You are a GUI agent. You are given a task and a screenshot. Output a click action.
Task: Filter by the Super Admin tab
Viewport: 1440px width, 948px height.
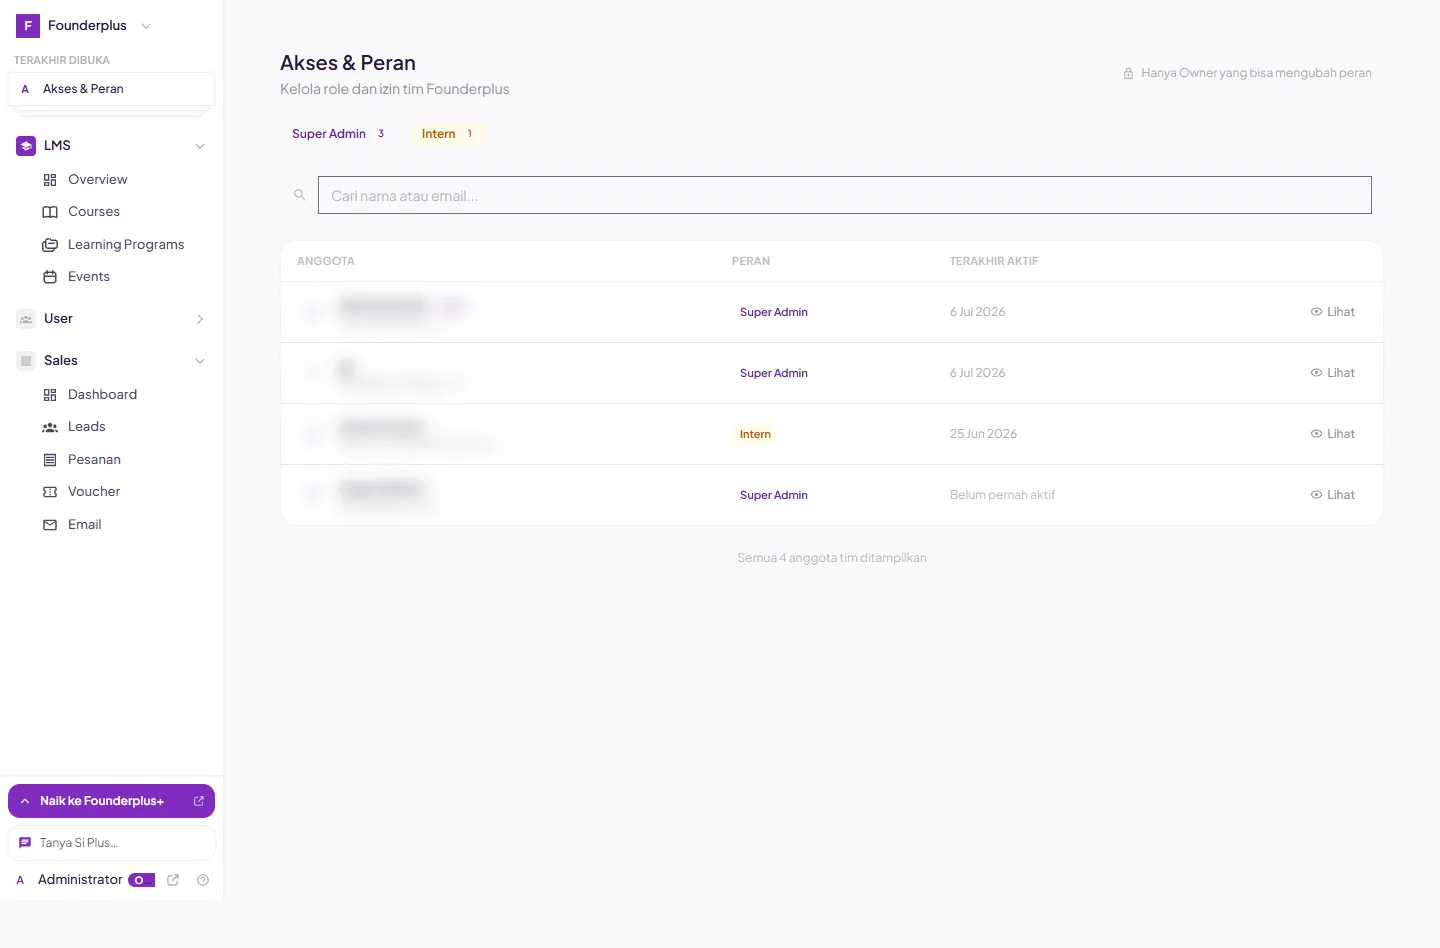[338, 134]
